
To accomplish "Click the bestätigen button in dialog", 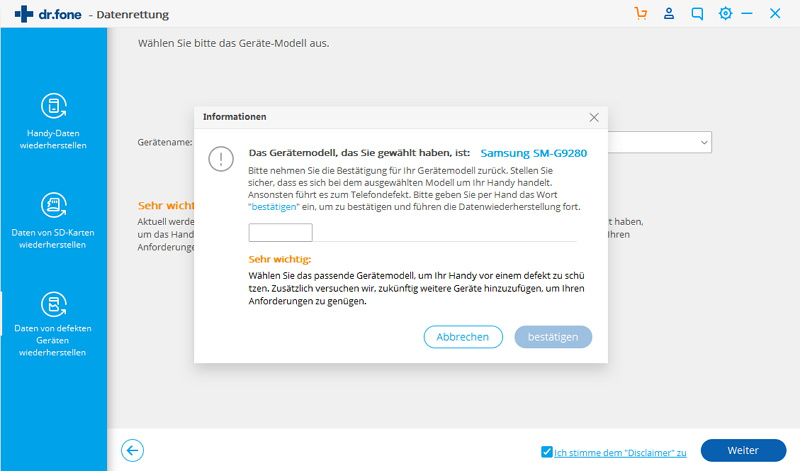I will [553, 337].
